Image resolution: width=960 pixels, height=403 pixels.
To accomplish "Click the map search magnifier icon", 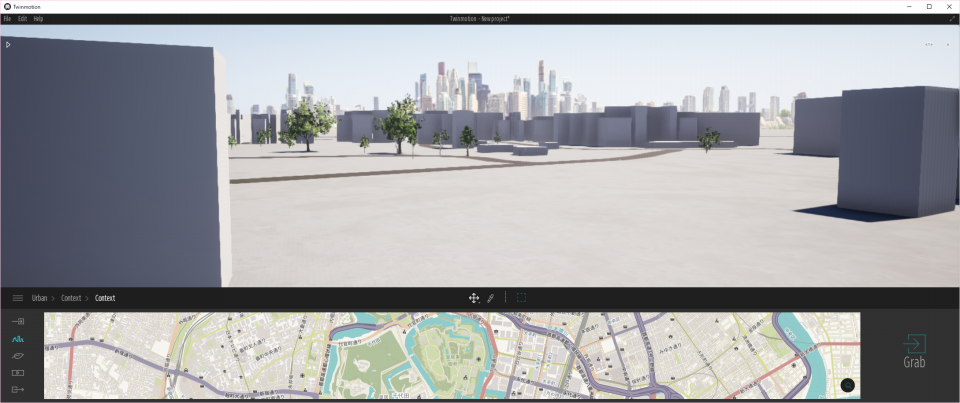I will (x=847, y=385).
